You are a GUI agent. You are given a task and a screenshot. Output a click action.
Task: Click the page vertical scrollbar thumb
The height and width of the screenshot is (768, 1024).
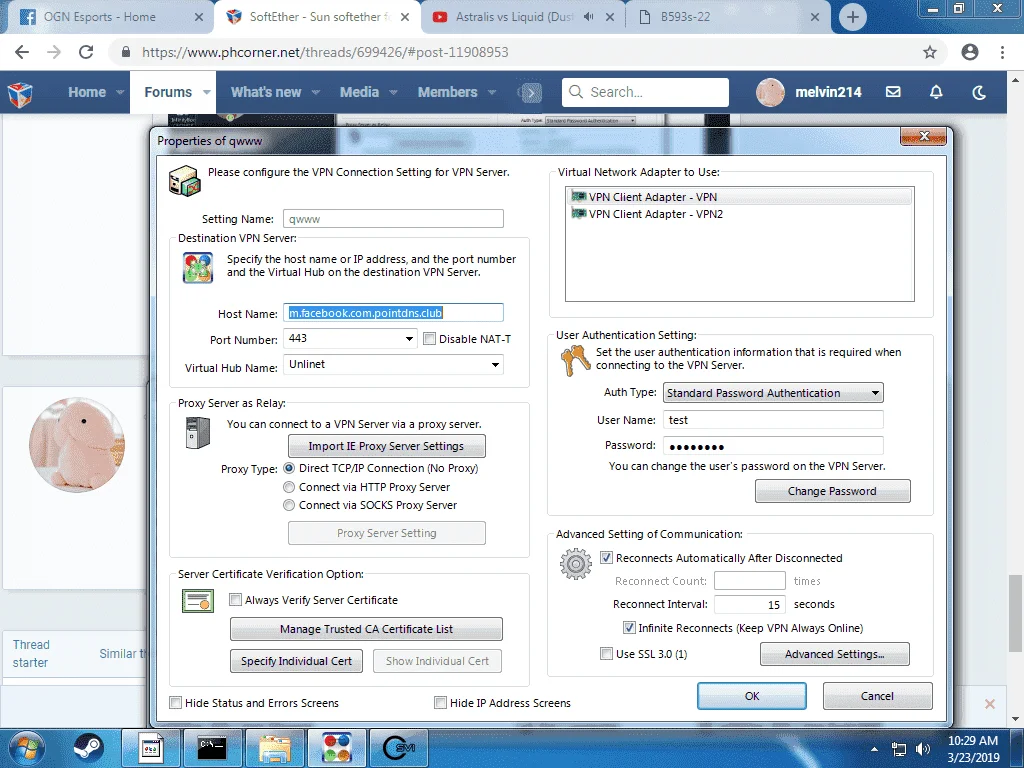[x=1014, y=613]
